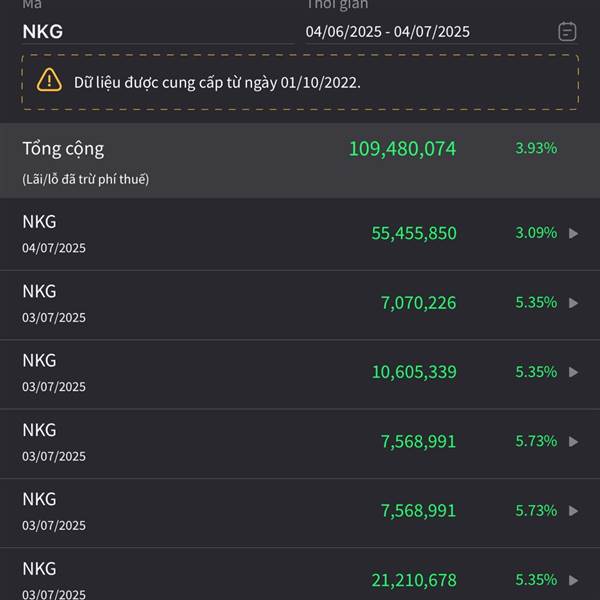Click the 21,210,678 profit amount
Image resolution: width=600 pixels, height=600 pixels.
click(414, 580)
